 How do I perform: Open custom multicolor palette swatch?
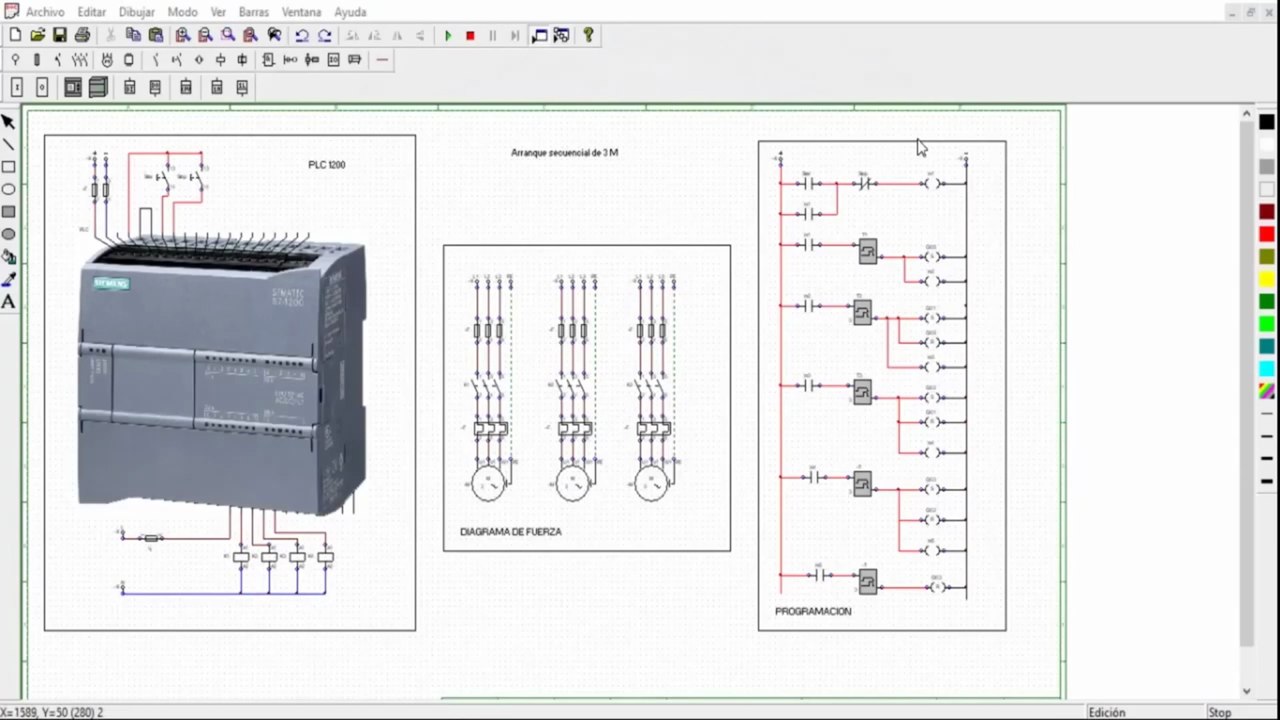click(x=1267, y=391)
